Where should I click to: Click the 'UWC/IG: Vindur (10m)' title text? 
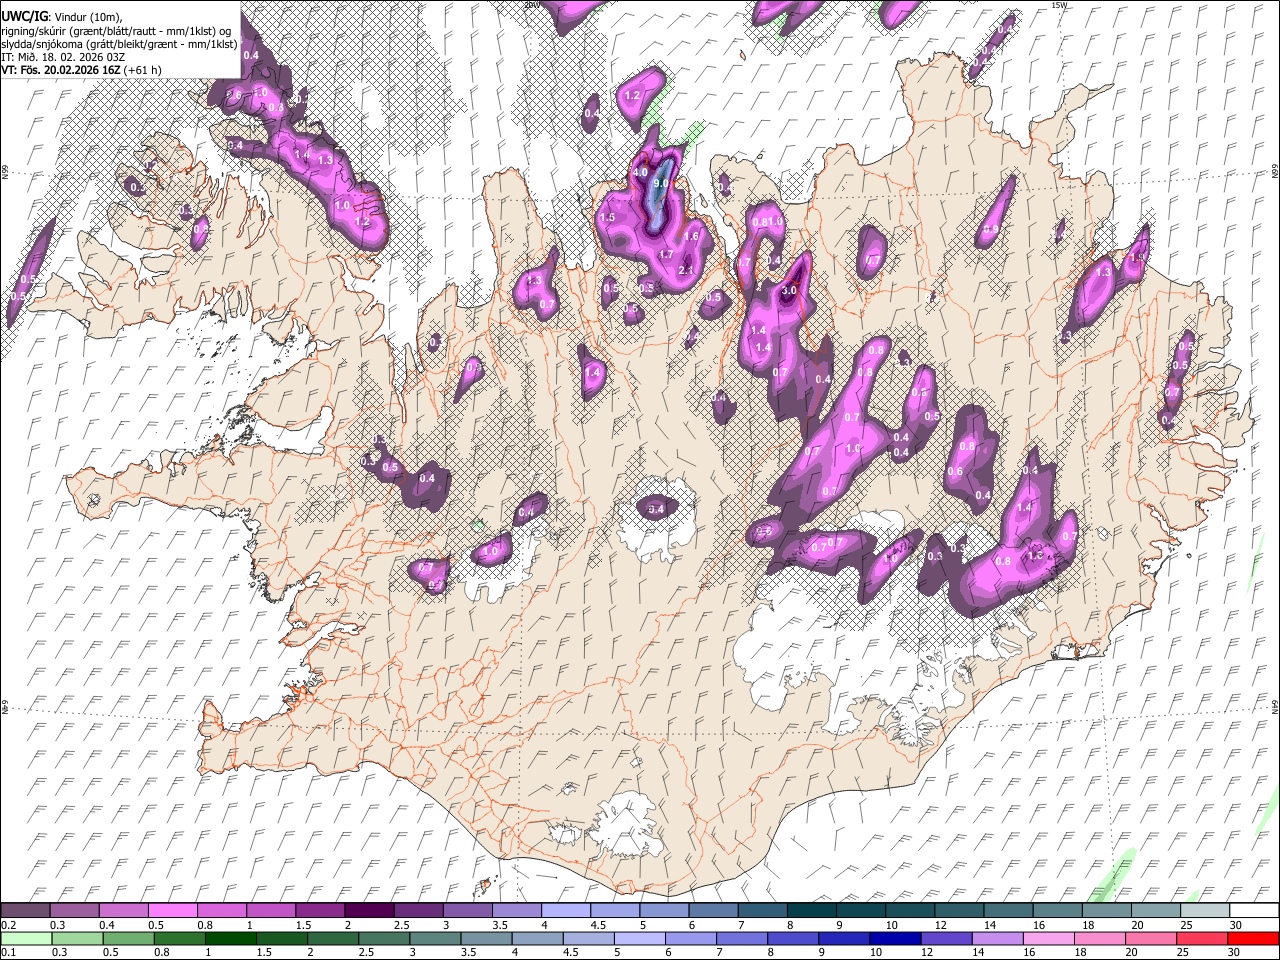[x=62, y=17]
